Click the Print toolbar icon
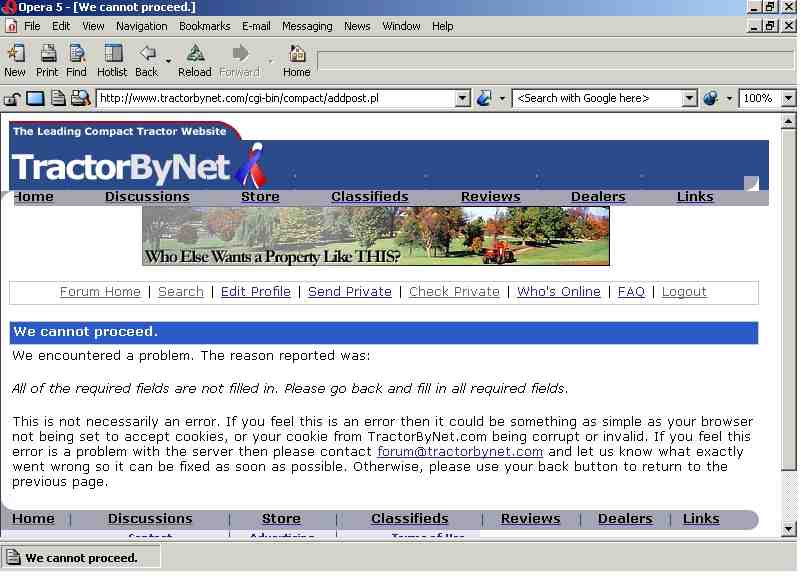Screen dimensions: 801x577 pyautogui.click(x=47, y=59)
